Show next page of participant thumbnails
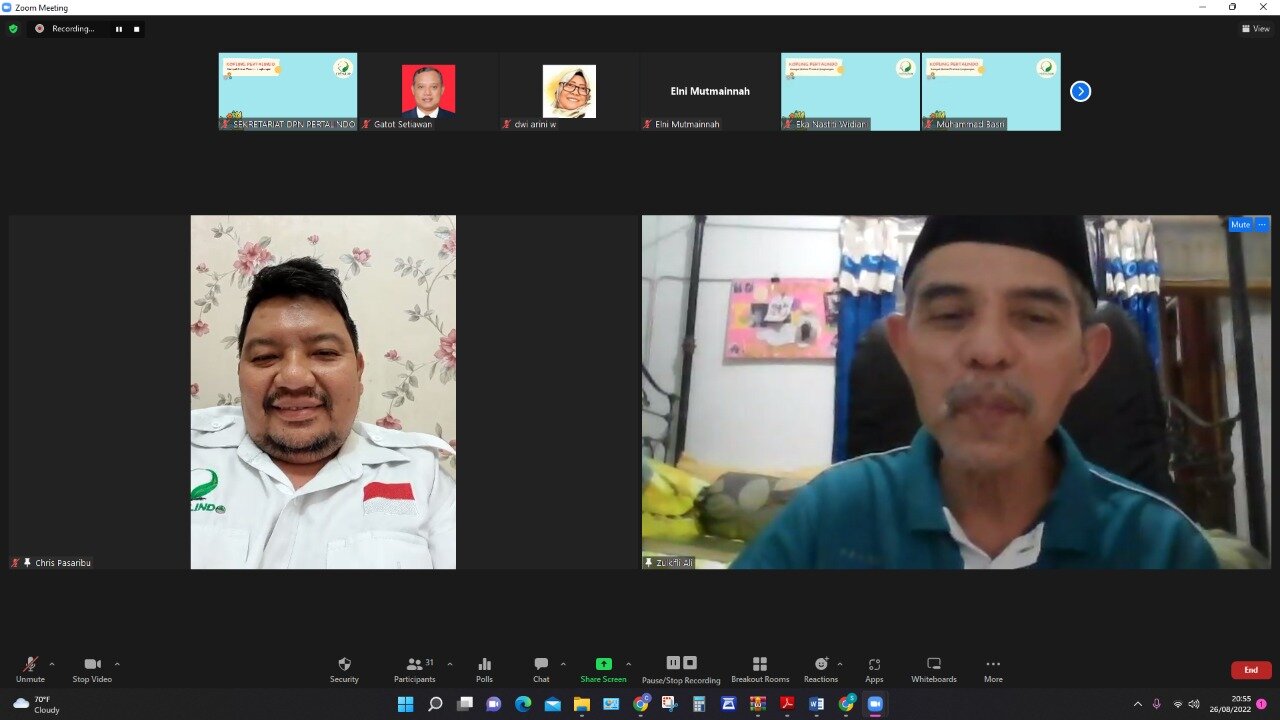1280x720 pixels. pos(1080,92)
